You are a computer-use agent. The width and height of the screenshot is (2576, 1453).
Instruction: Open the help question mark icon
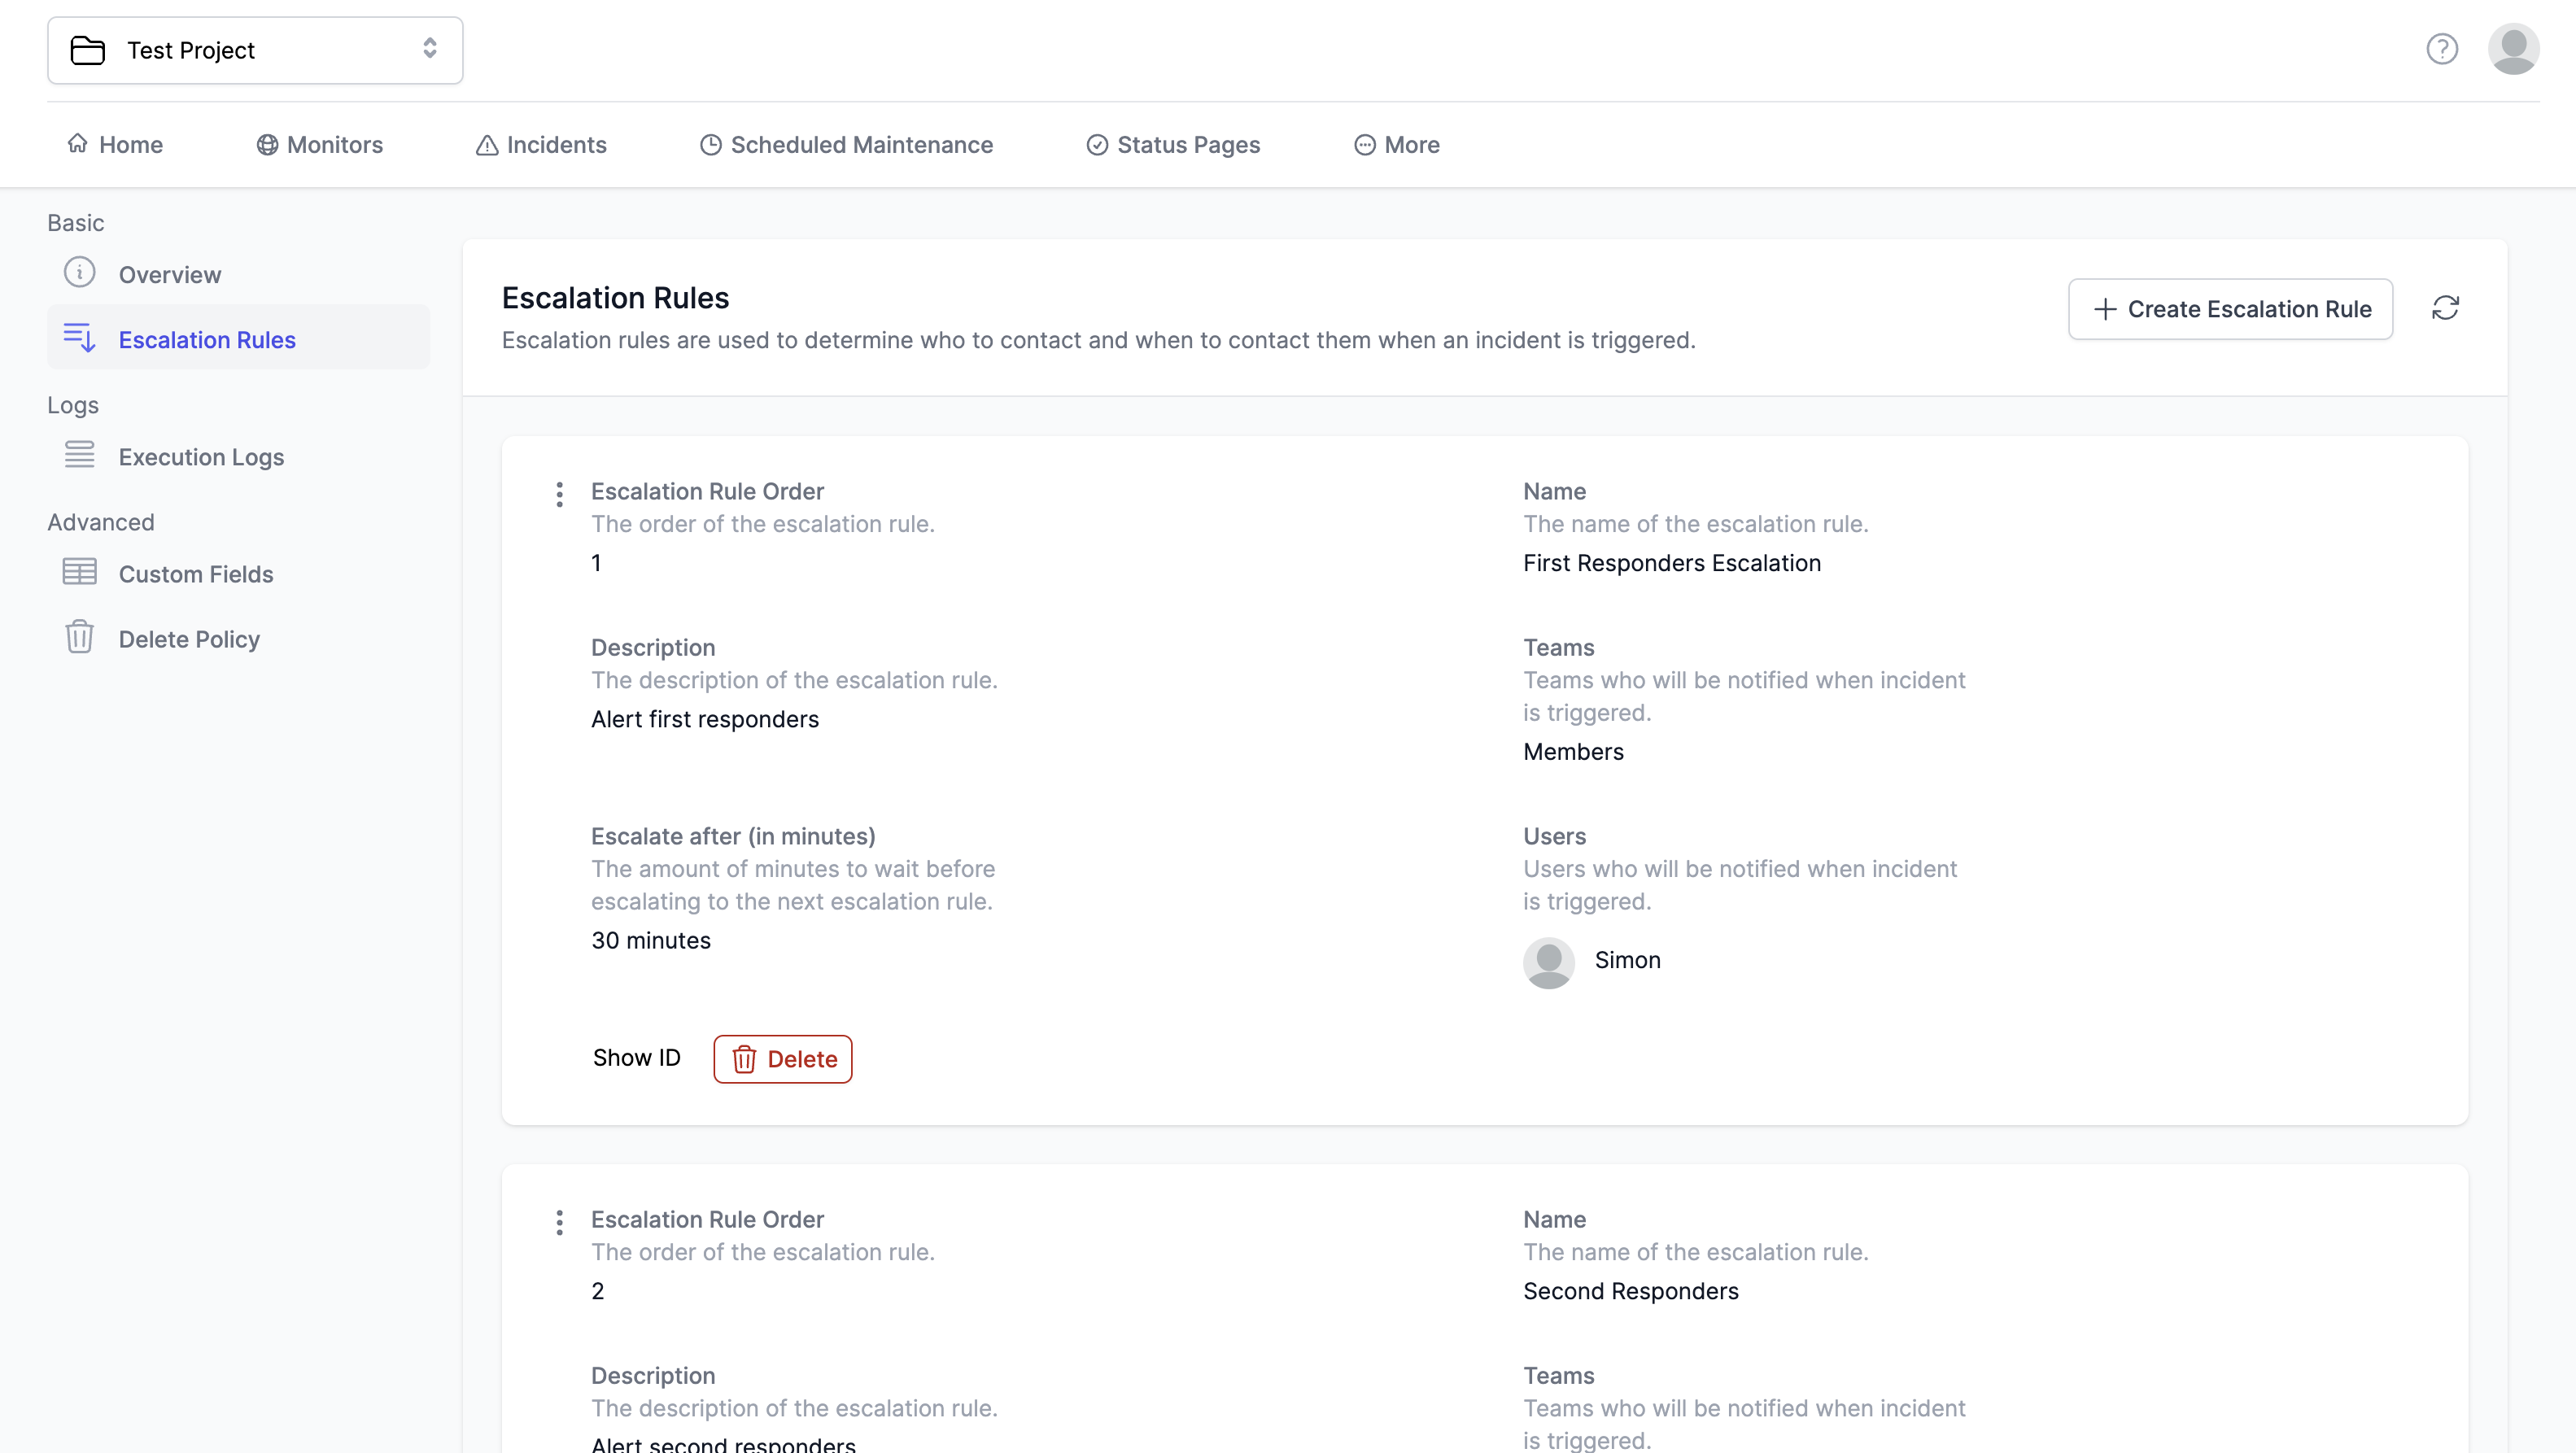tap(2441, 49)
